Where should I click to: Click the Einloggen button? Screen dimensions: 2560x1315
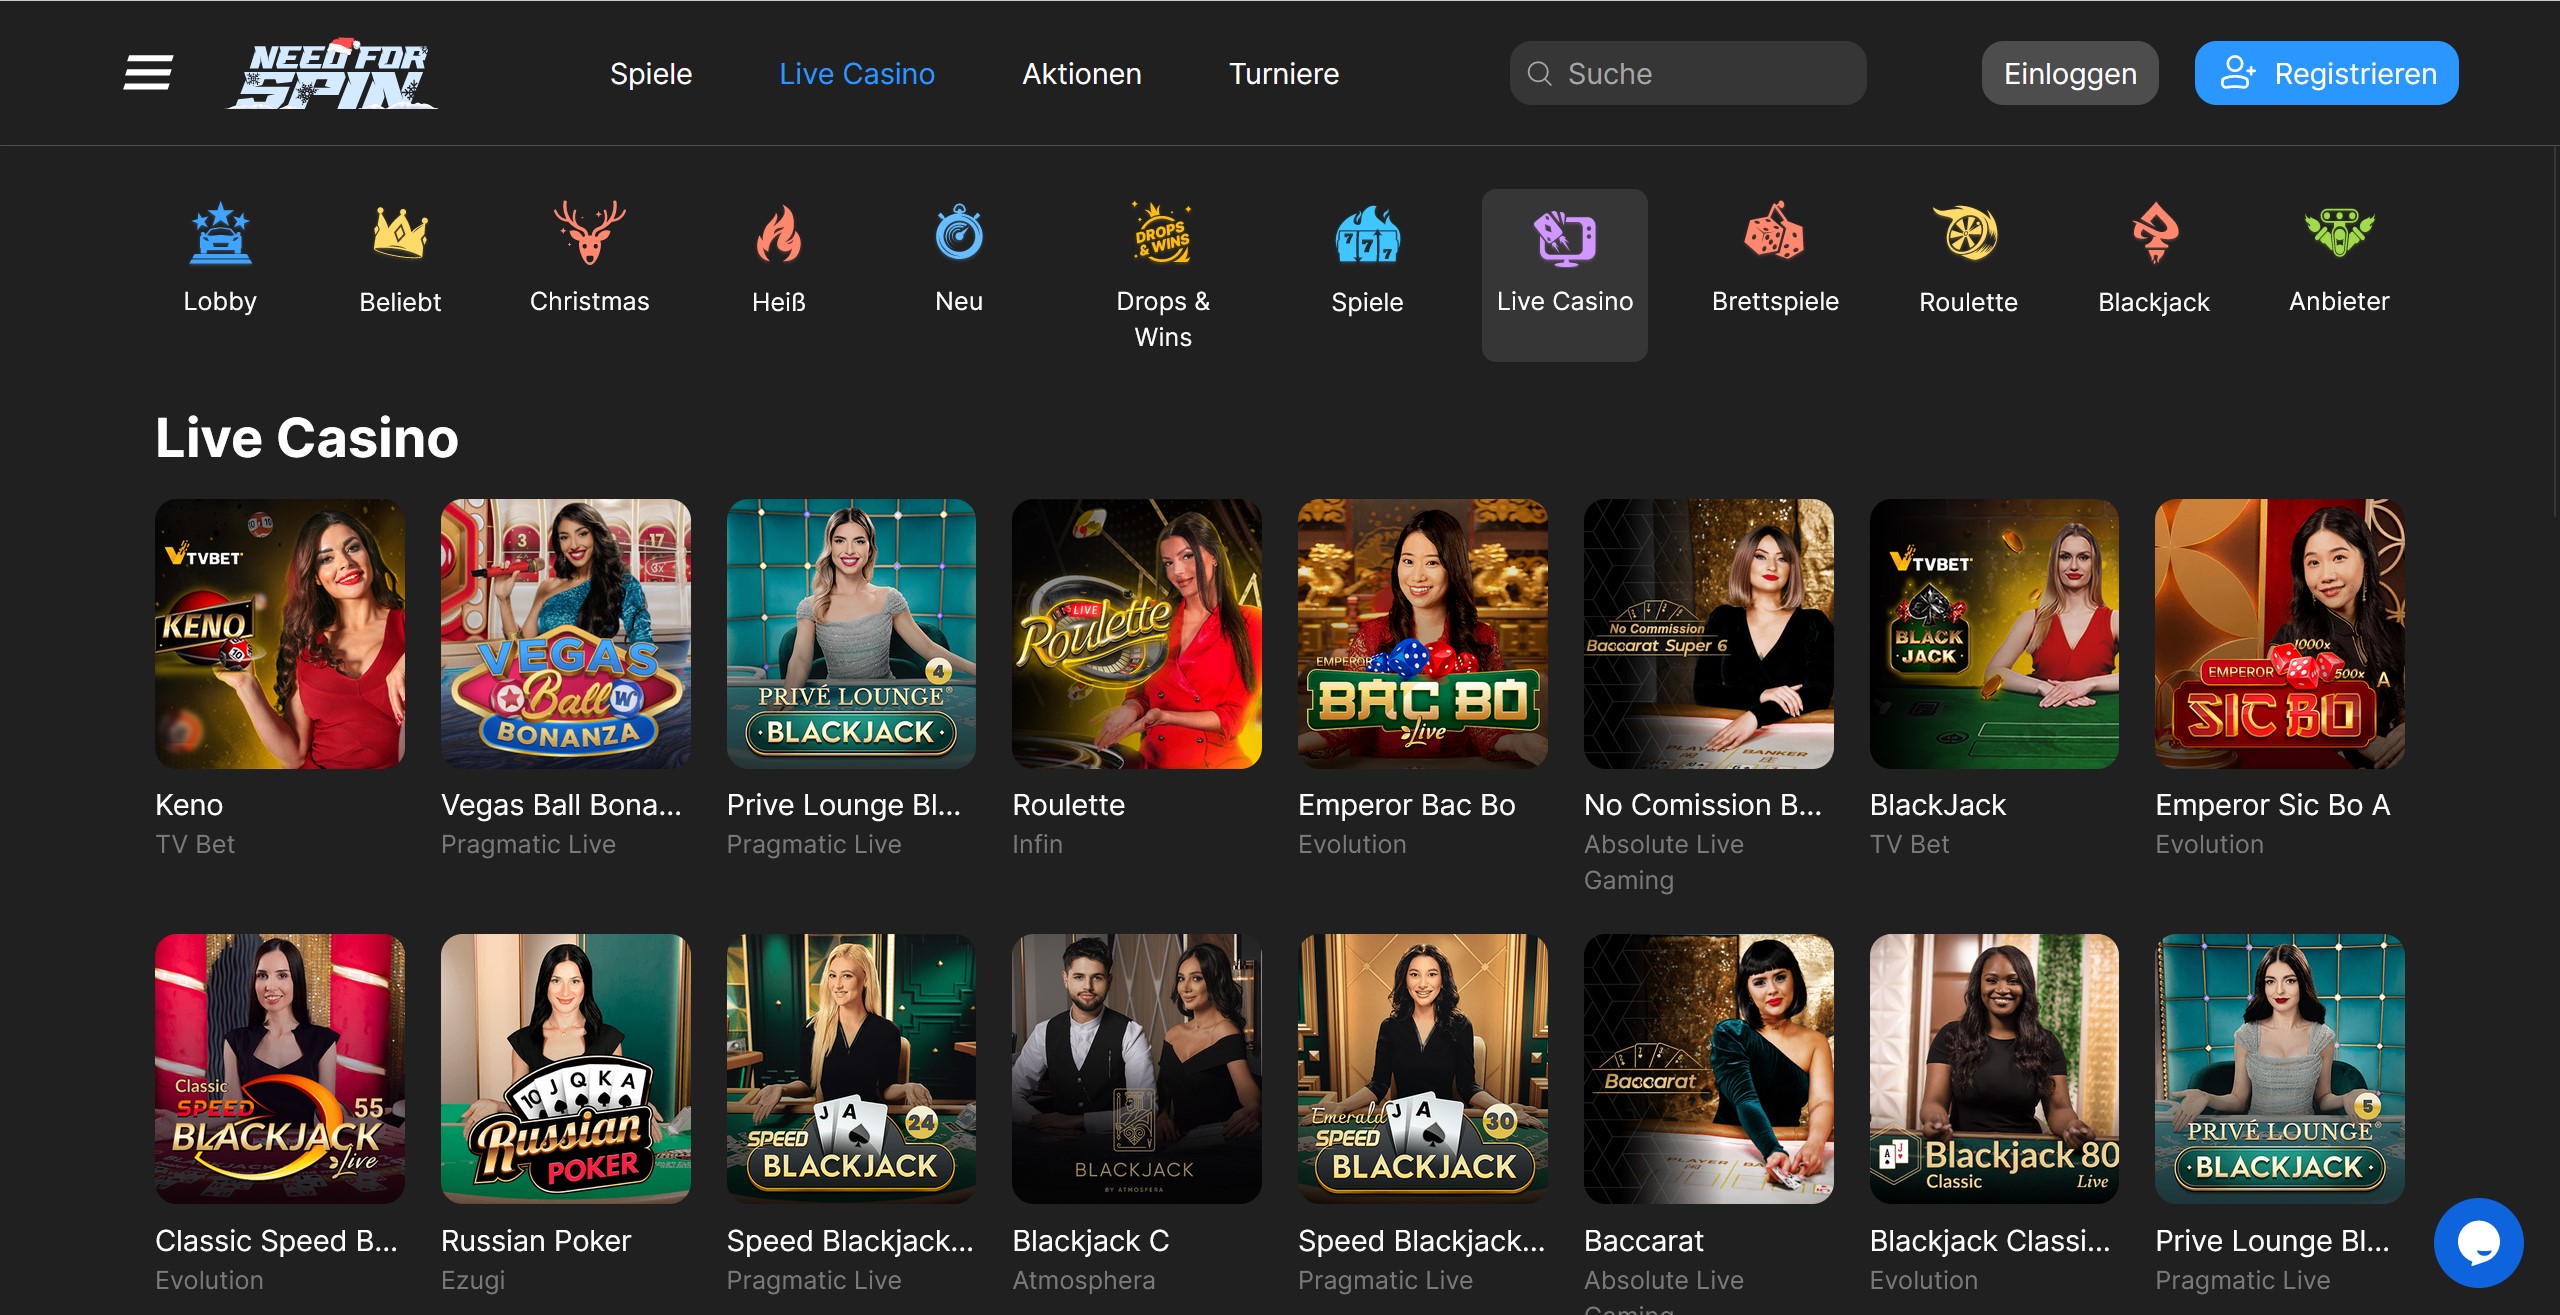(2070, 73)
